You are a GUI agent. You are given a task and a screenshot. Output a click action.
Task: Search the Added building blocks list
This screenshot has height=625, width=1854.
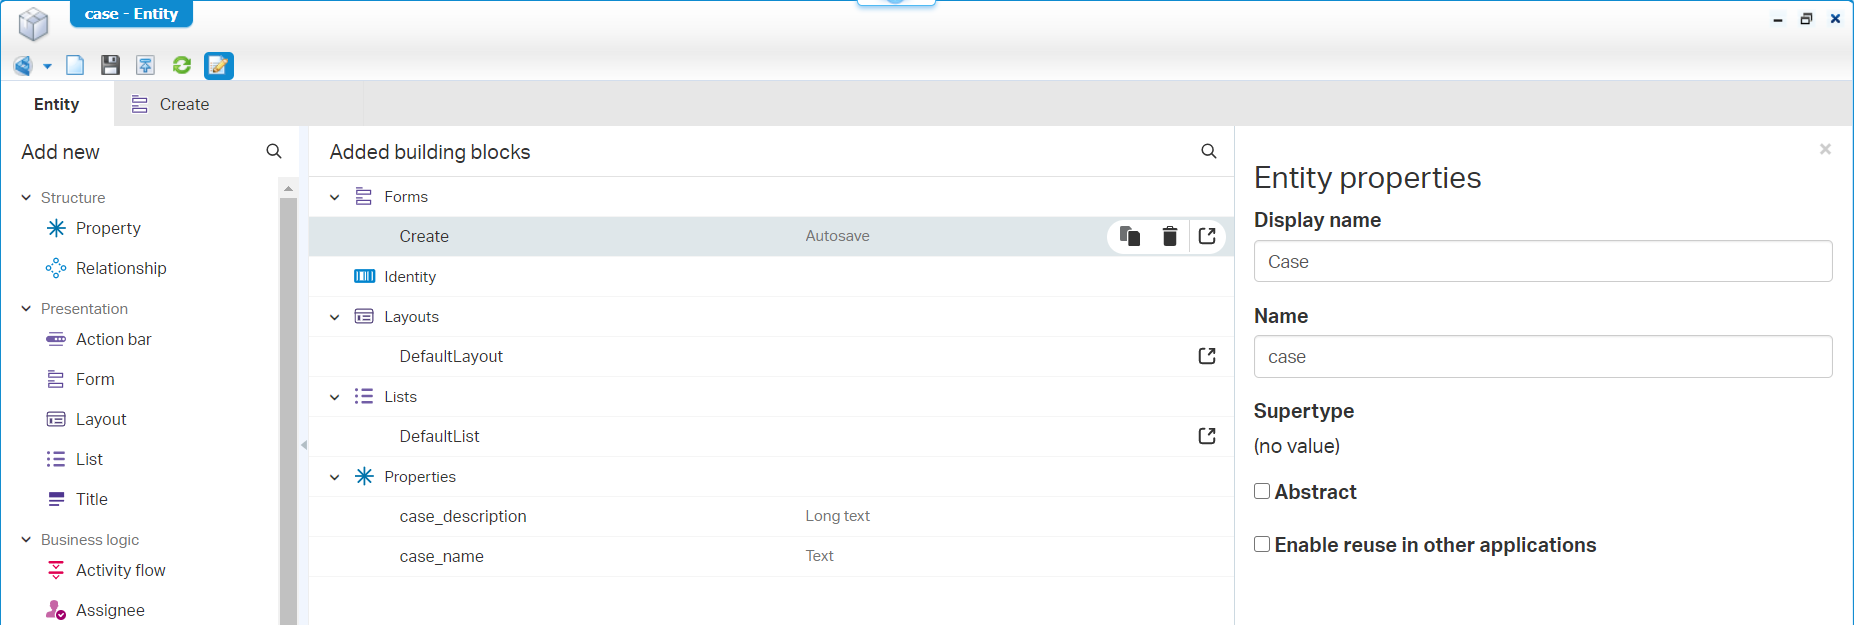1209,151
